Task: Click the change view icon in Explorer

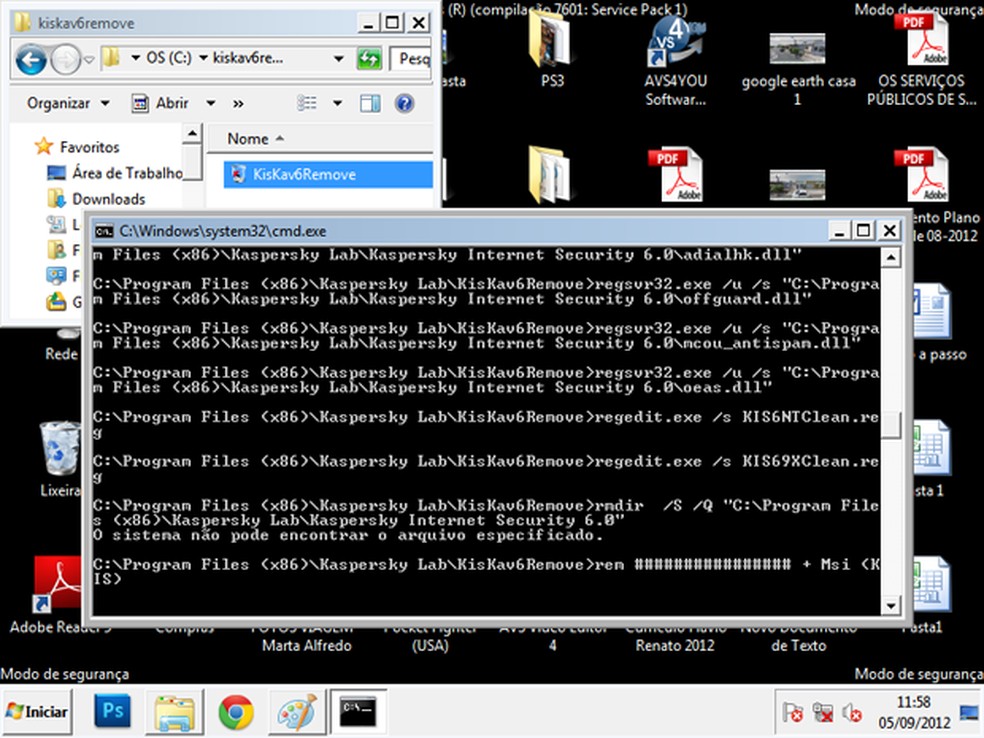Action: click(307, 103)
